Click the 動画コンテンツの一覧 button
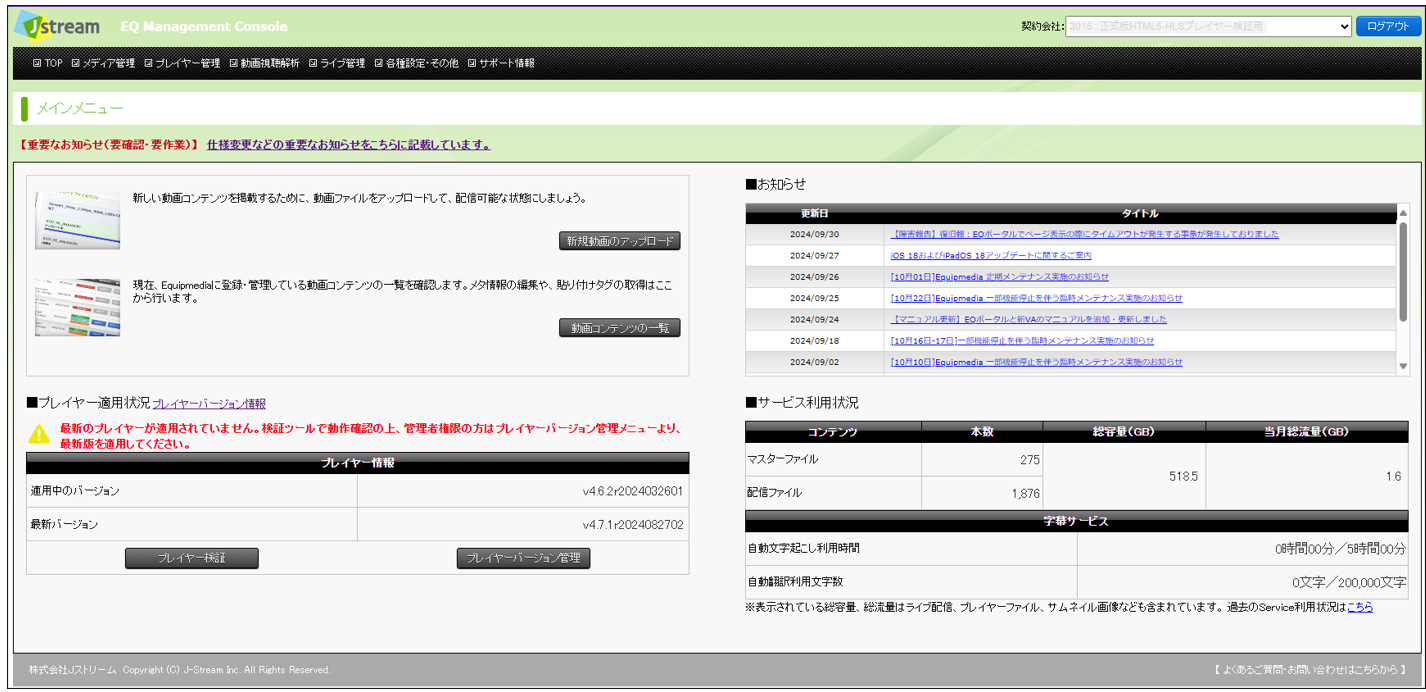This screenshot has height=692, width=1426. tap(620, 328)
